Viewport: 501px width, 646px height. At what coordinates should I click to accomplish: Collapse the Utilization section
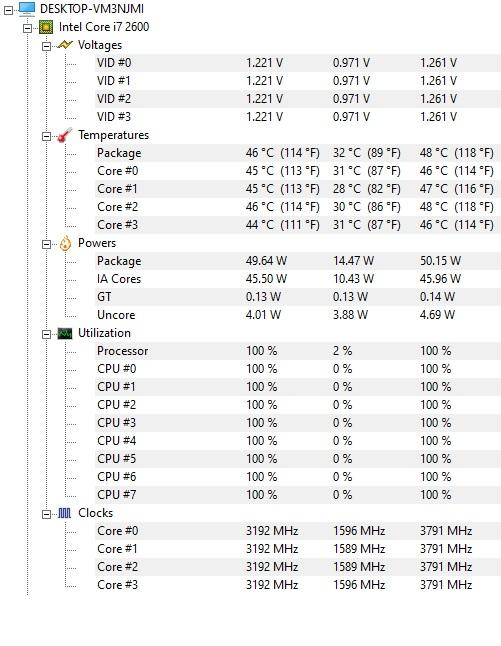pos(47,335)
